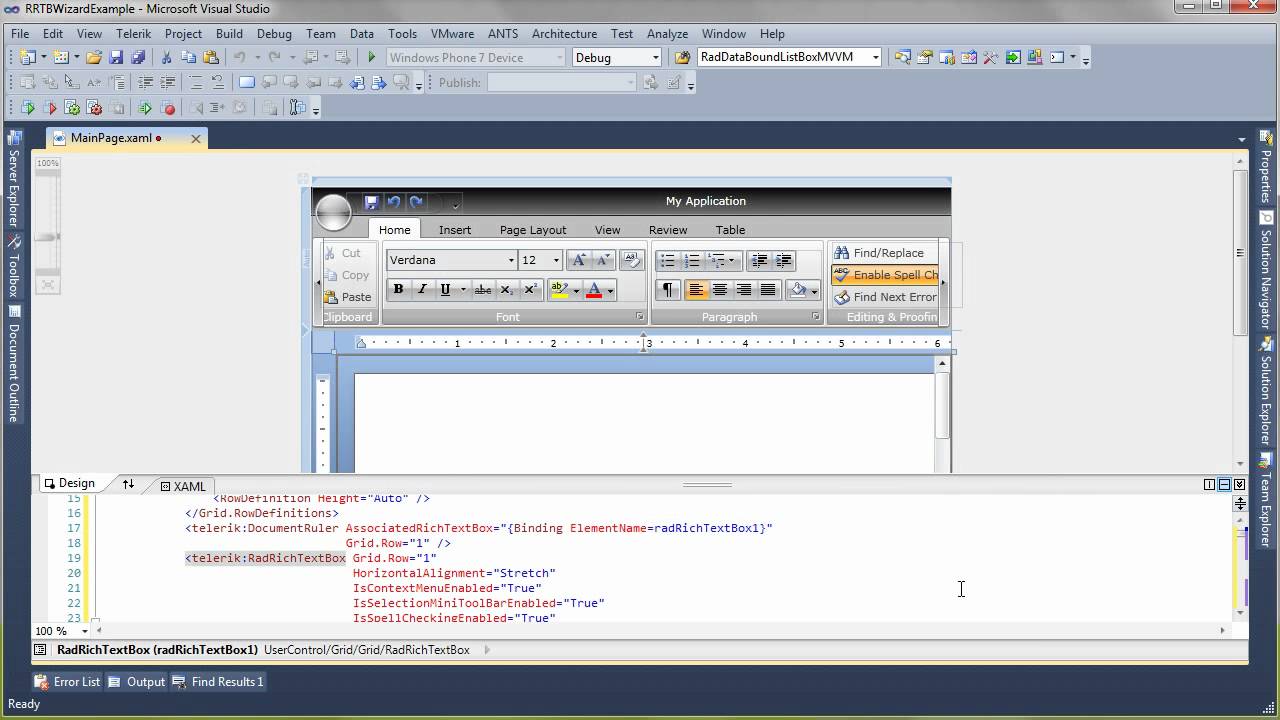Open the font size 12 dropdown
This screenshot has width=1280, height=720.
click(x=556, y=260)
